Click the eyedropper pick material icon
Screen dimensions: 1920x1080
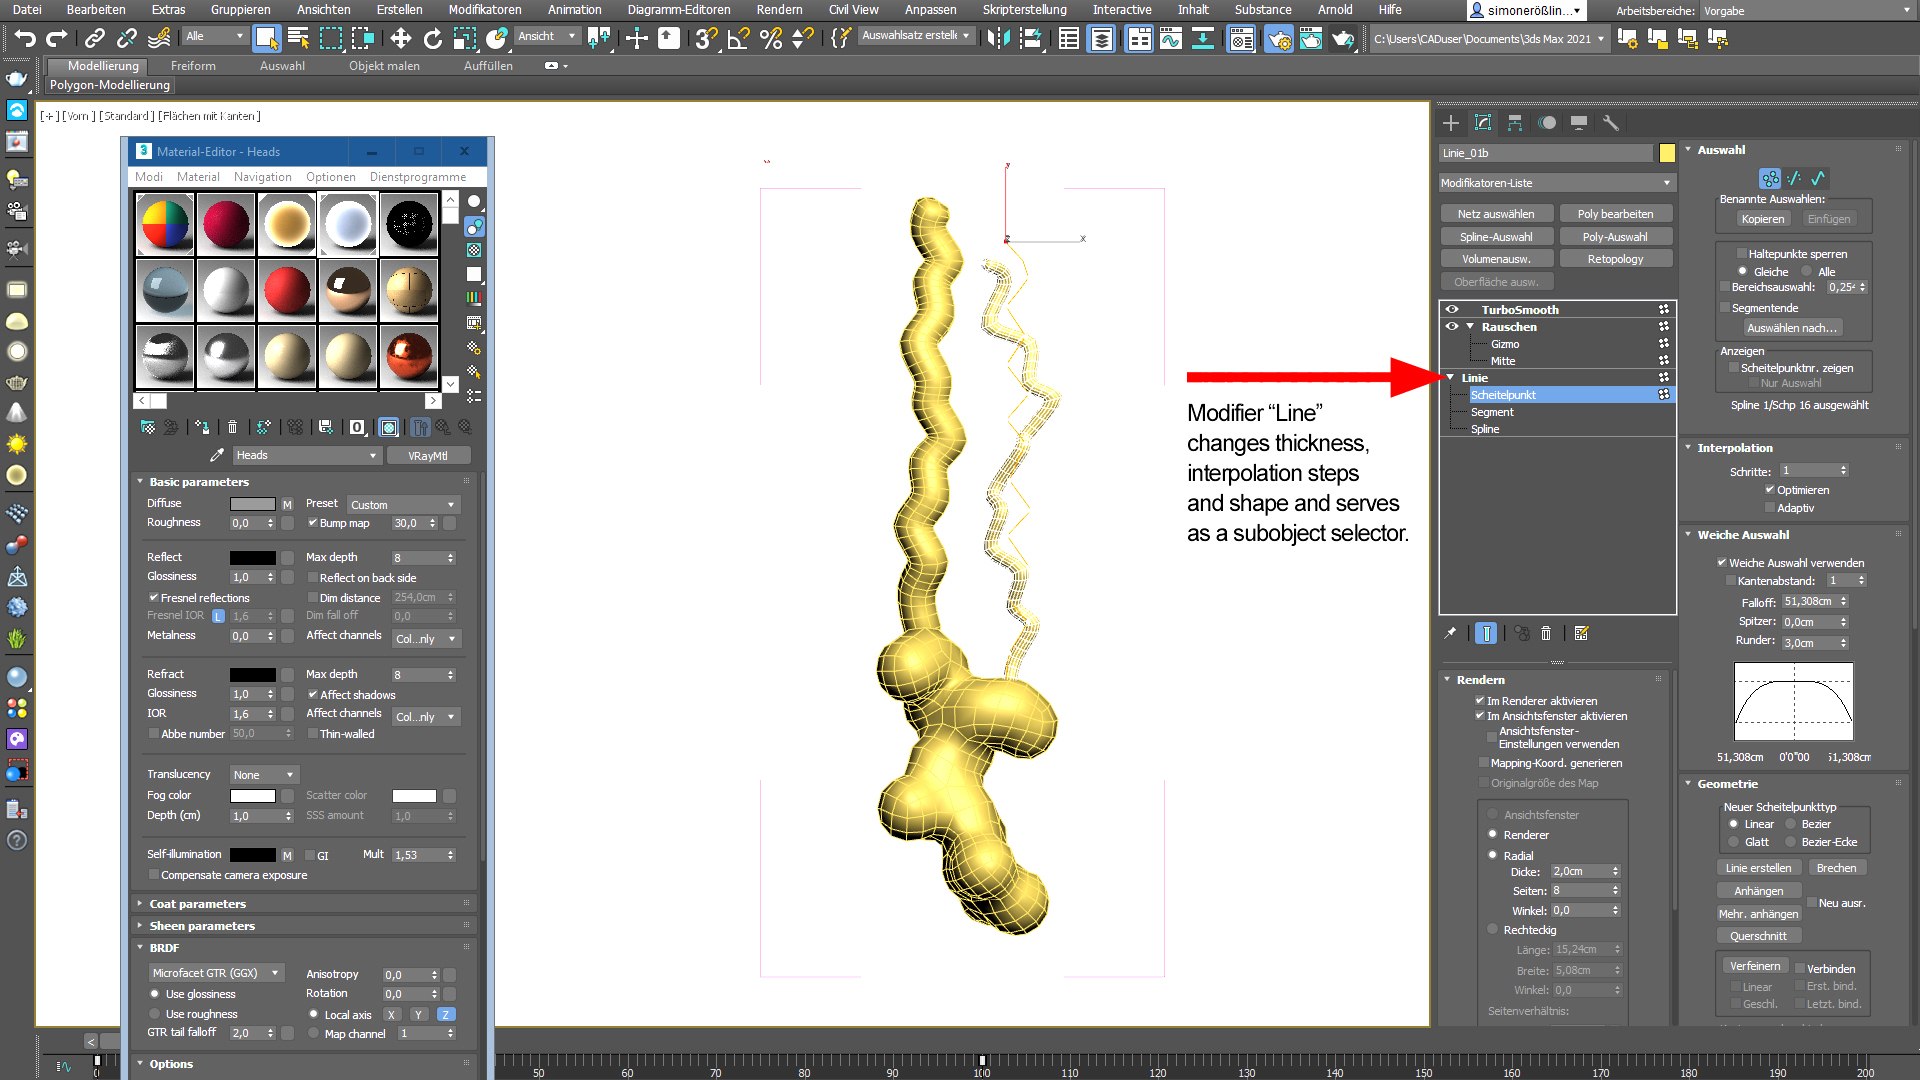(216, 455)
